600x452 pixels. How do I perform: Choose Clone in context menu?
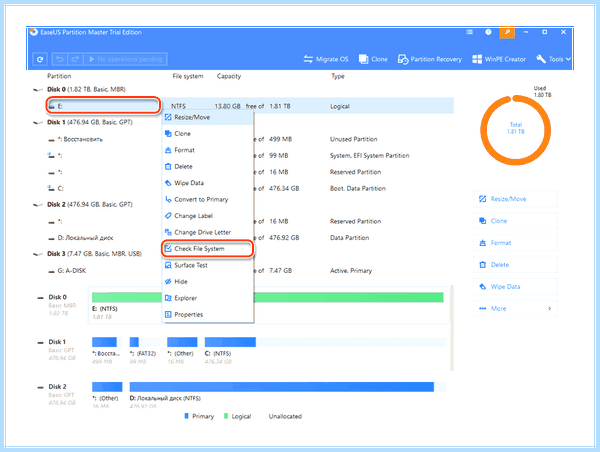click(x=208, y=134)
